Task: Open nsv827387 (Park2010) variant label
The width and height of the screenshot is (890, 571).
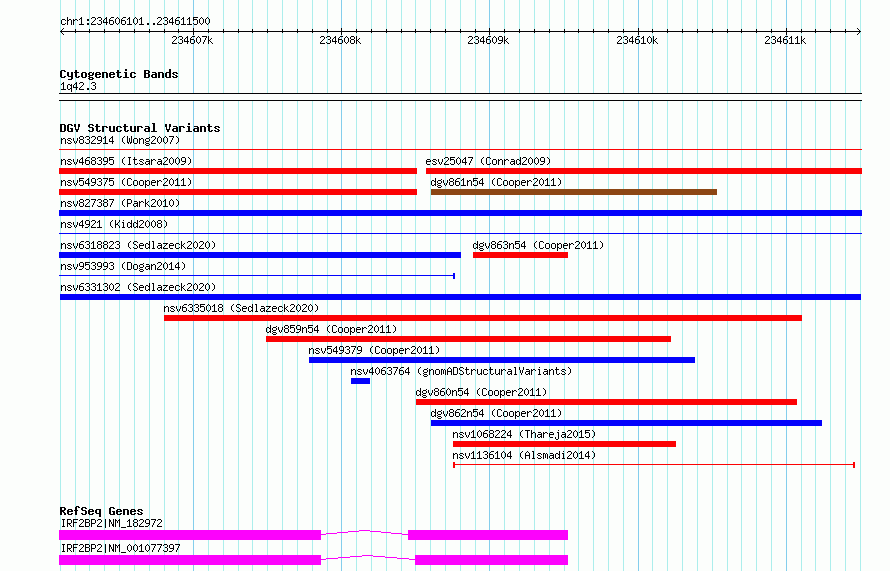Action: click(120, 203)
